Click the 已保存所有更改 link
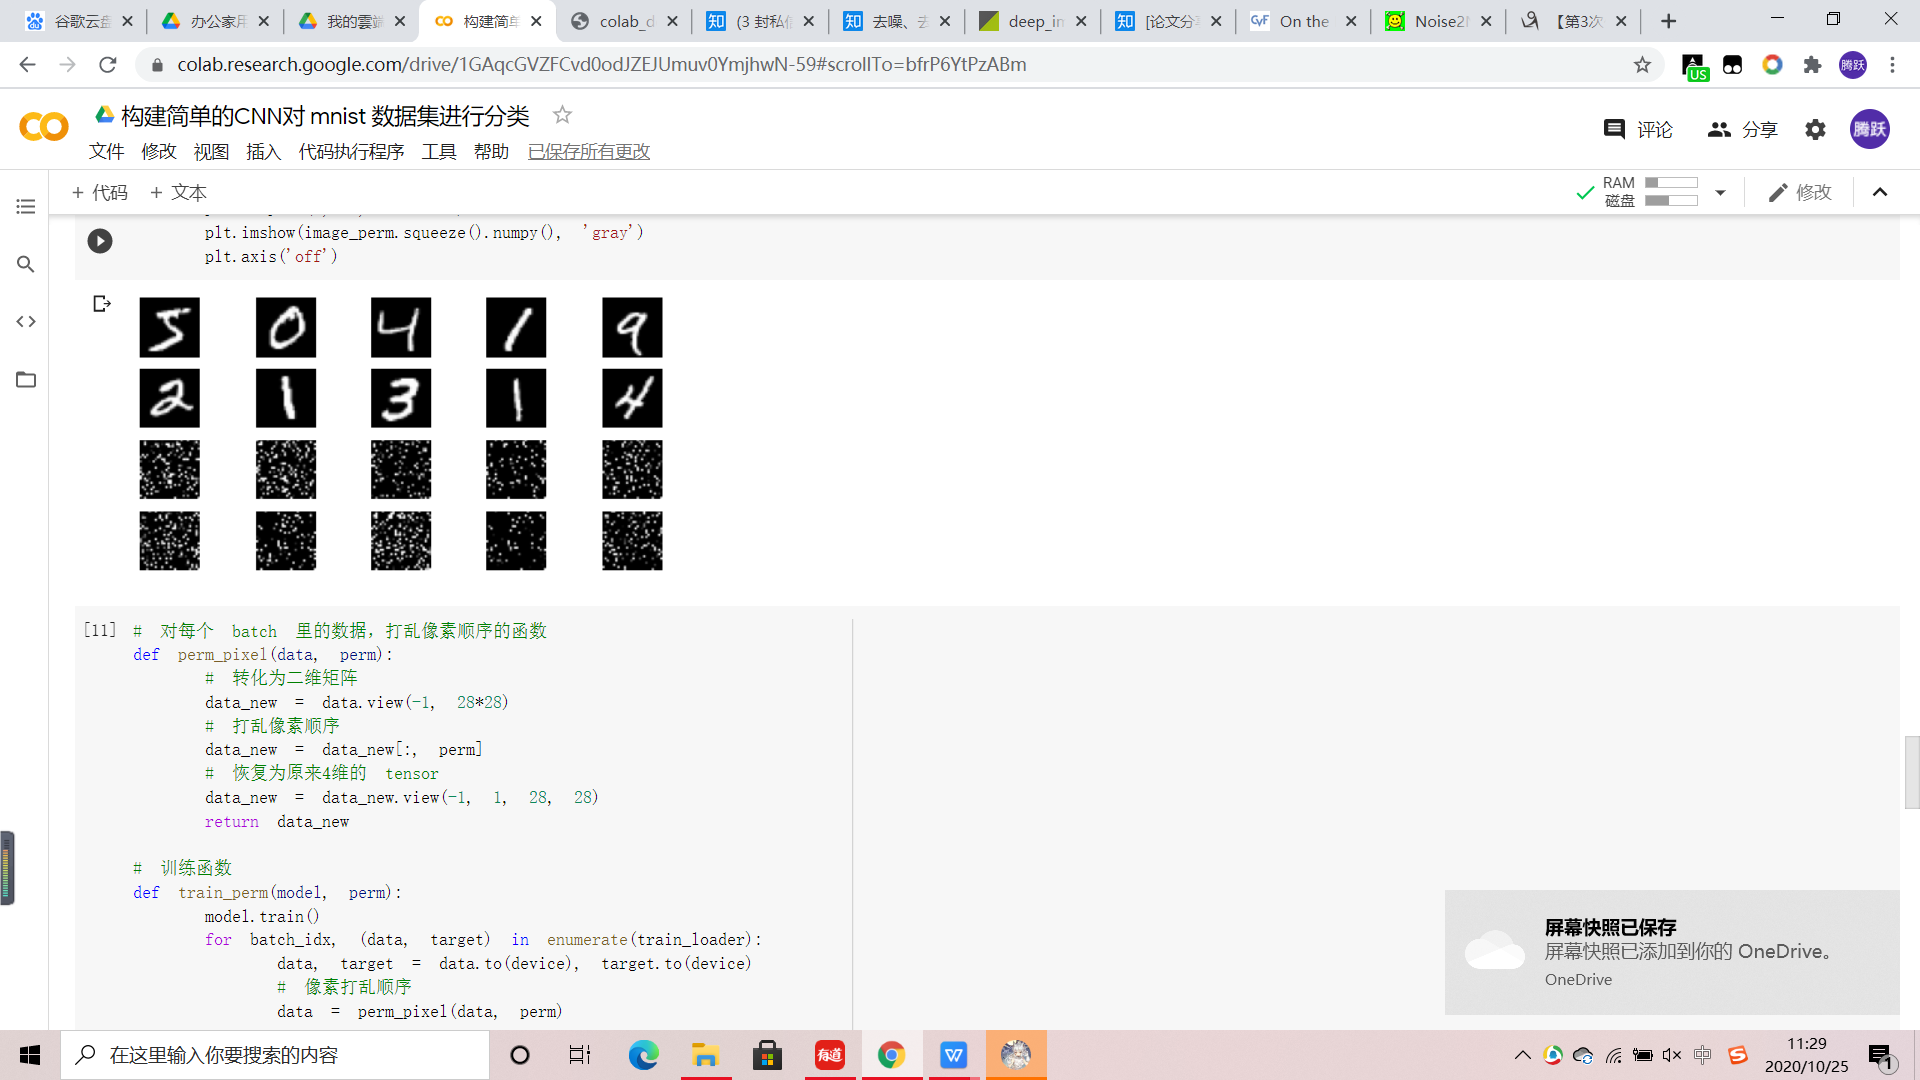Viewport: 1920px width, 1080px height. 589,151
